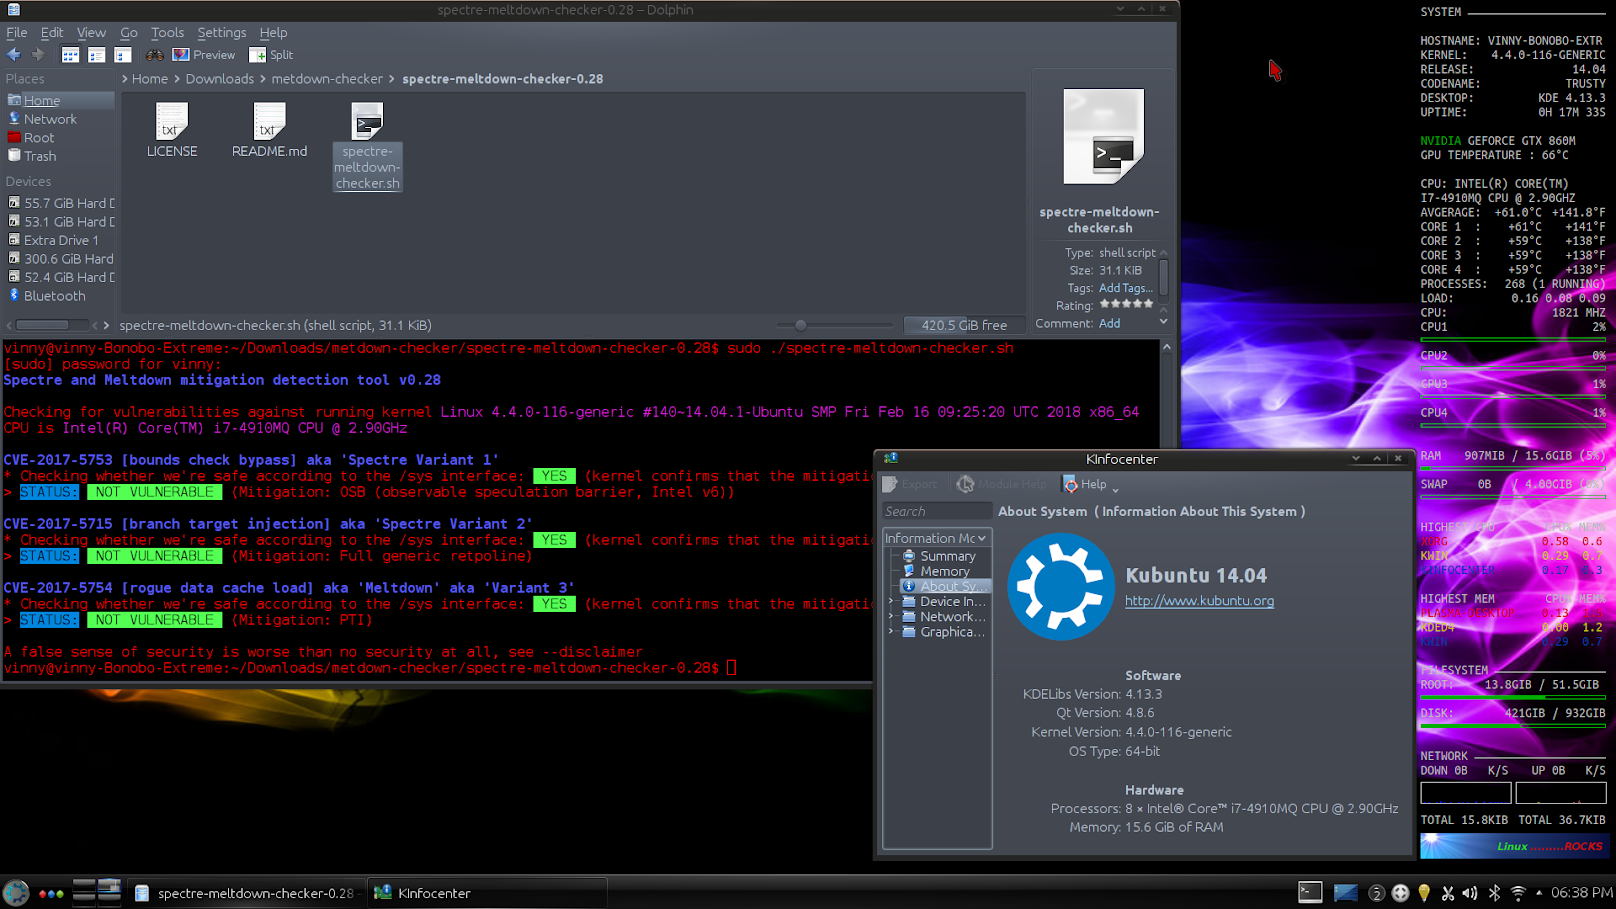Toggle Split view in Dolphin
1616x909 pixels.
271,55
